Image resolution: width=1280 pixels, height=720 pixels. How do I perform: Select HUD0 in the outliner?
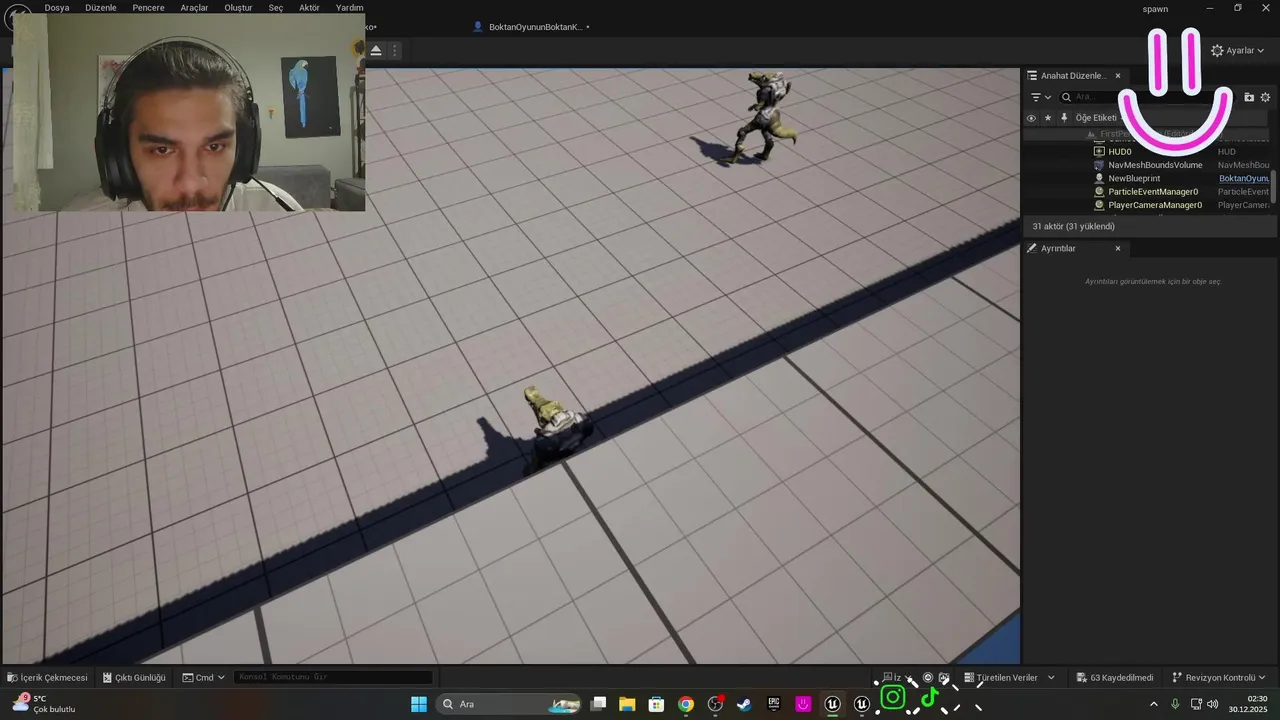coord(1120,152)
